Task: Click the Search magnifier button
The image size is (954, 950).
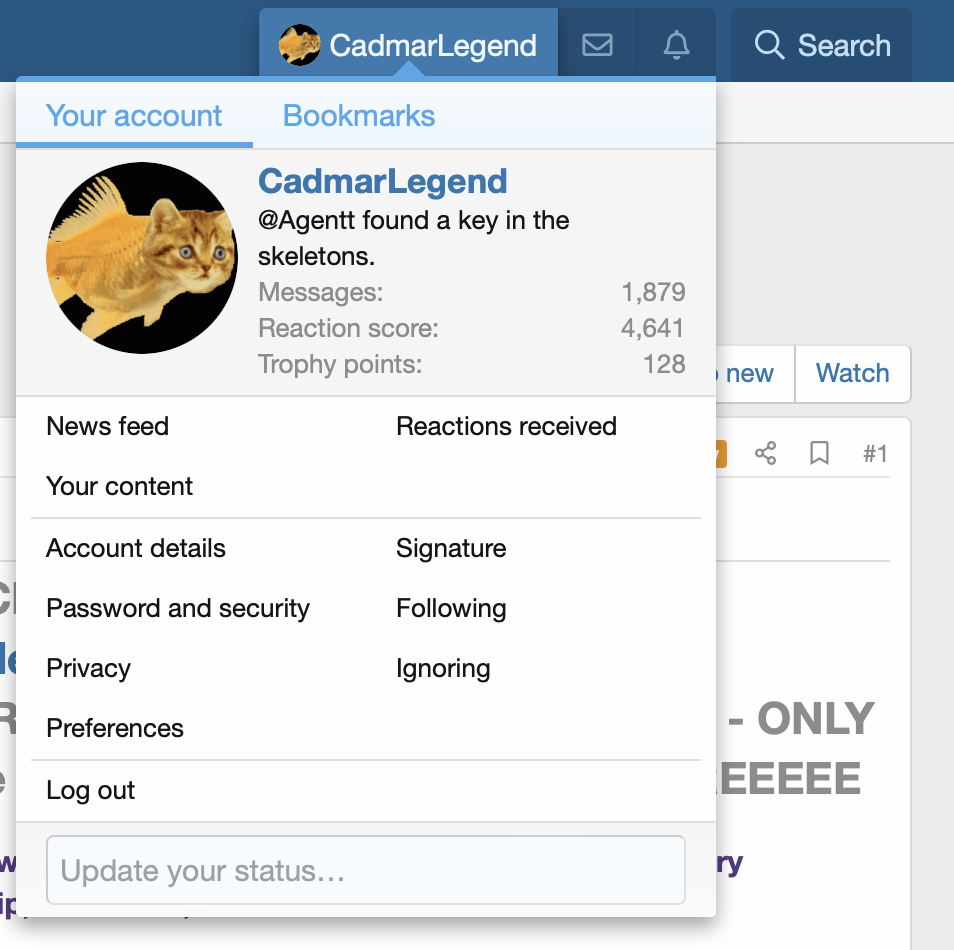Action: (x=822, y=45)
